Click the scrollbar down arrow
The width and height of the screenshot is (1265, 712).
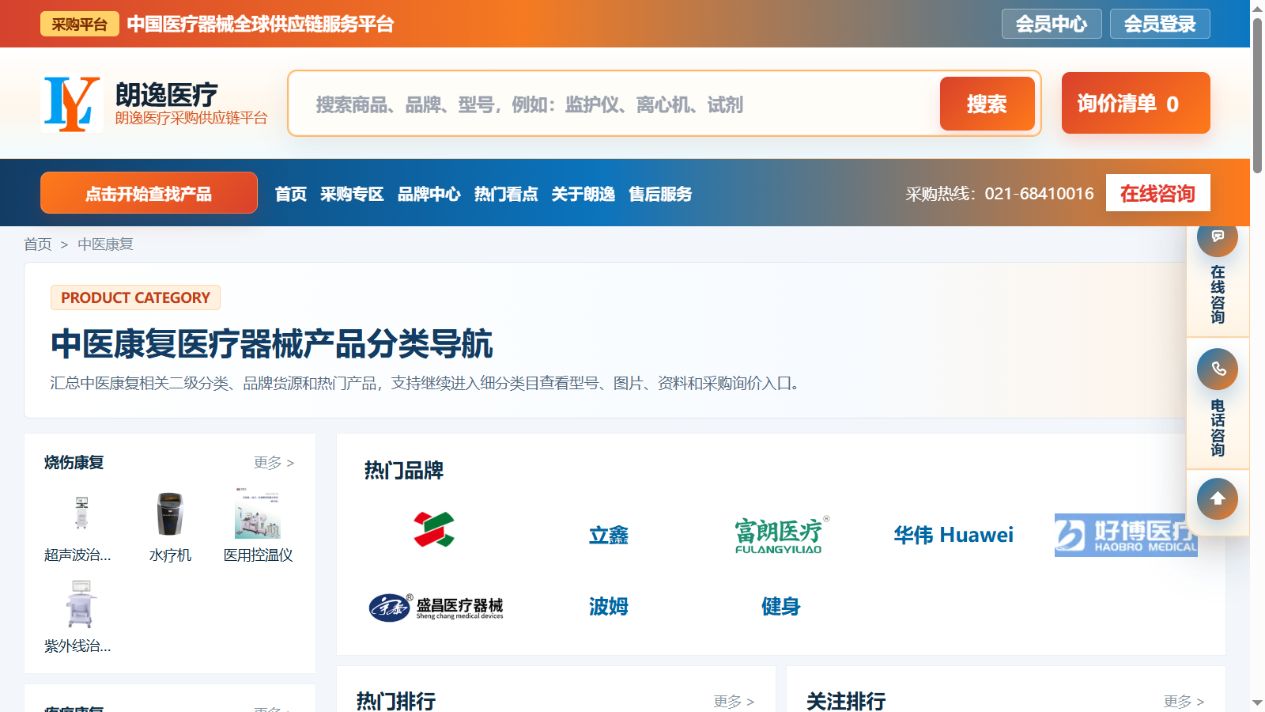pyautogui.click(x=1257, y=703)
